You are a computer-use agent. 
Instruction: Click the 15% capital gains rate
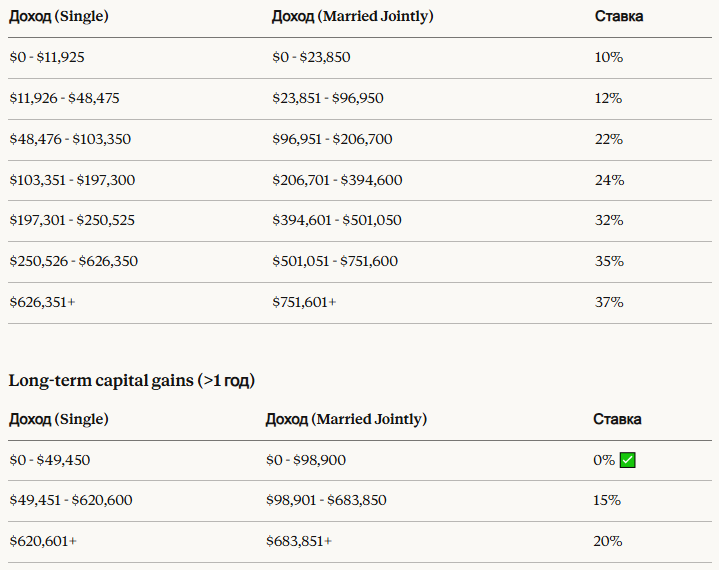point(607,500)
